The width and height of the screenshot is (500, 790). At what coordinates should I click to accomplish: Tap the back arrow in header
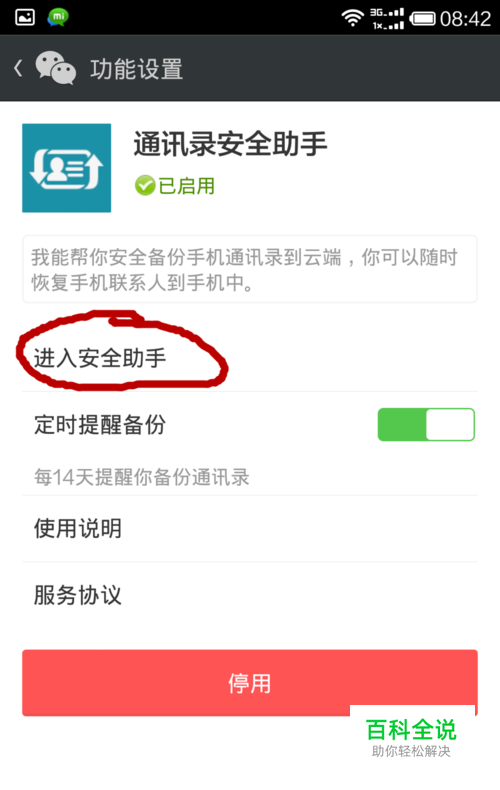click(x=18, y=68)
